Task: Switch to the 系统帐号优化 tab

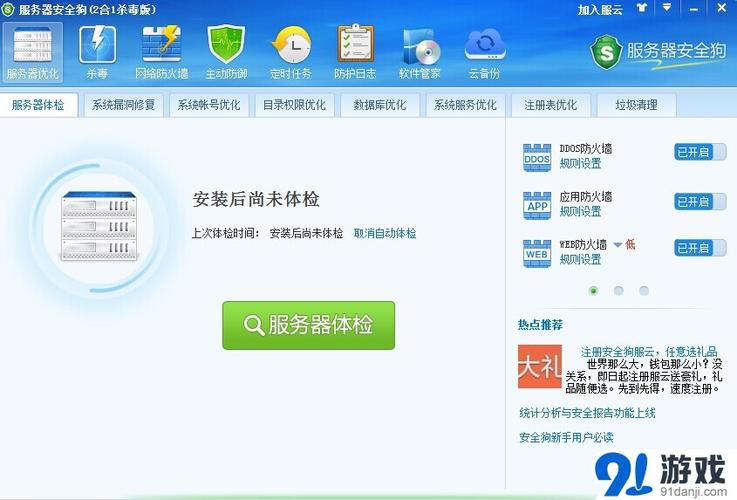Action: (x=209, y=105)
